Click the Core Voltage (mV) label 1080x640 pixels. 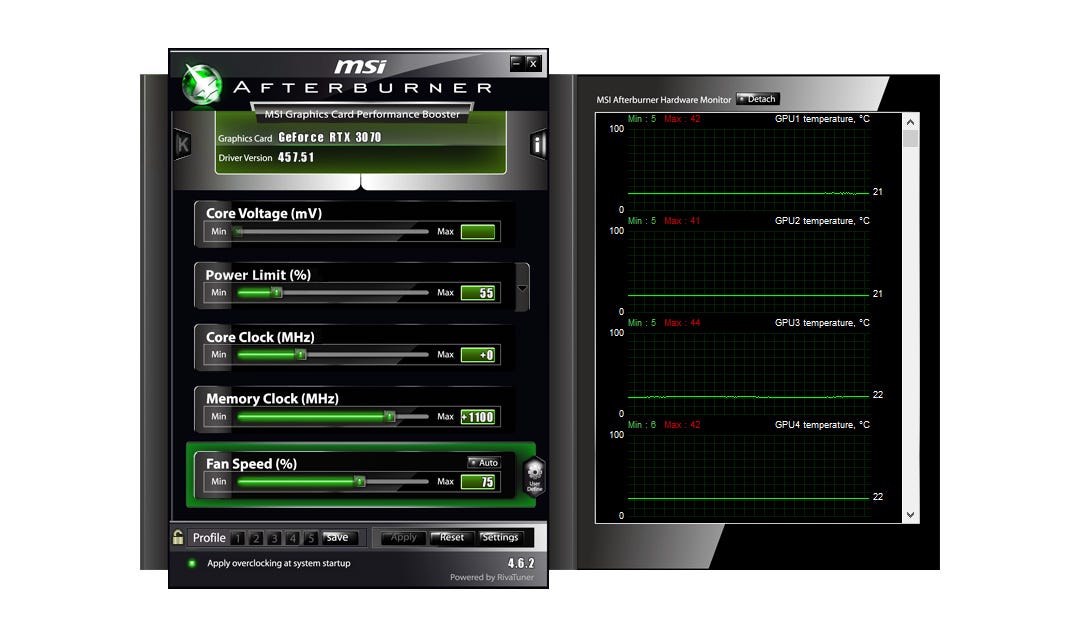(264, 214)
